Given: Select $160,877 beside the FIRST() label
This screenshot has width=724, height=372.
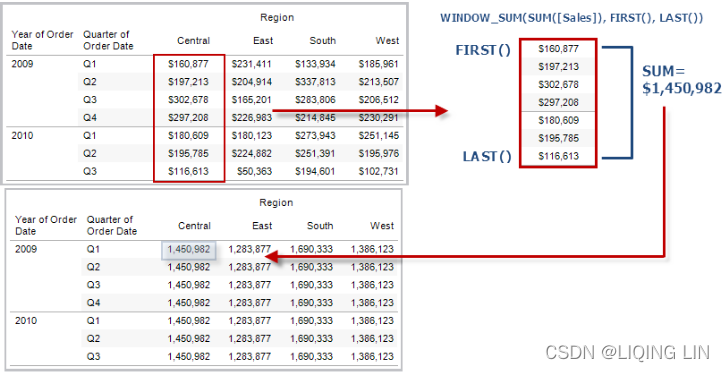Looking at the screenshot, I should click(558, 48).
